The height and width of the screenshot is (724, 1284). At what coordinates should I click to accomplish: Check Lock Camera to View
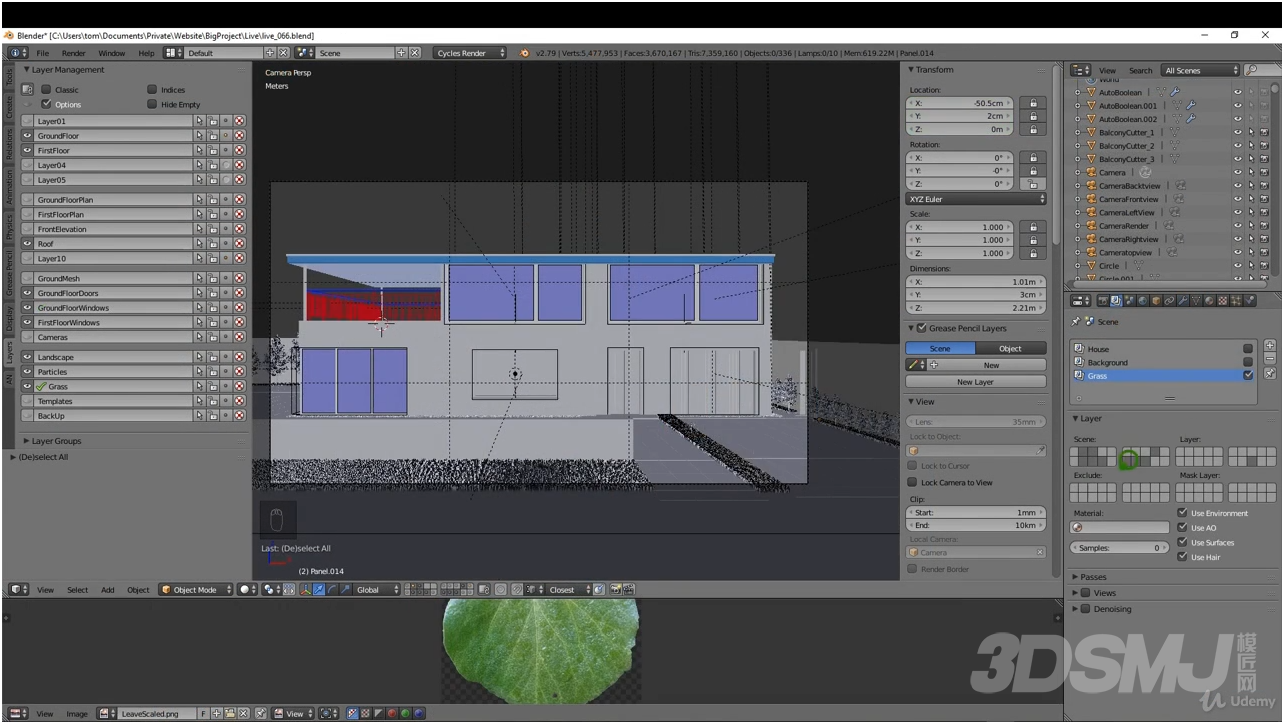click(x=912, y=482)
